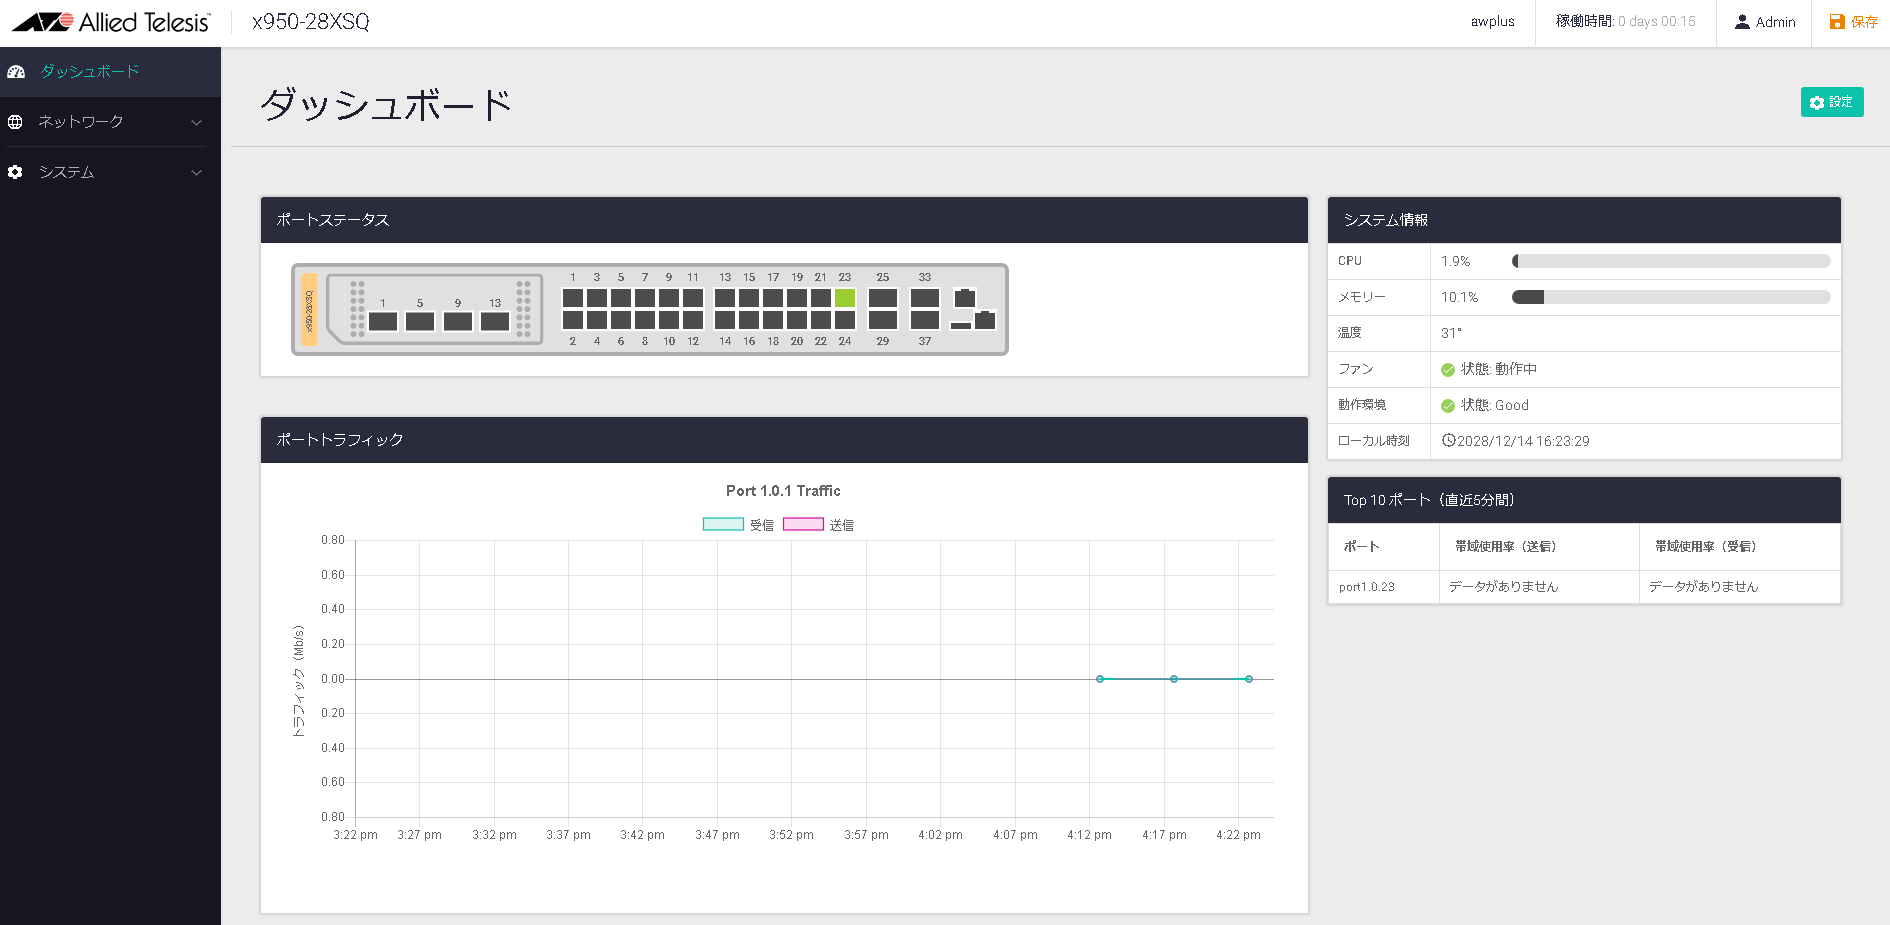Click the user silhouette icon
This screenshot has width=1890, height=925.
pyautogui.click(x=1742, y=22)
